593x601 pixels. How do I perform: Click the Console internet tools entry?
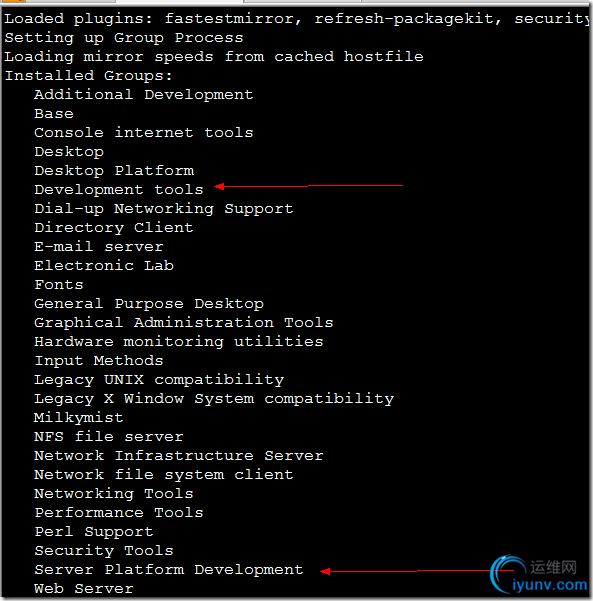[144, 133]
